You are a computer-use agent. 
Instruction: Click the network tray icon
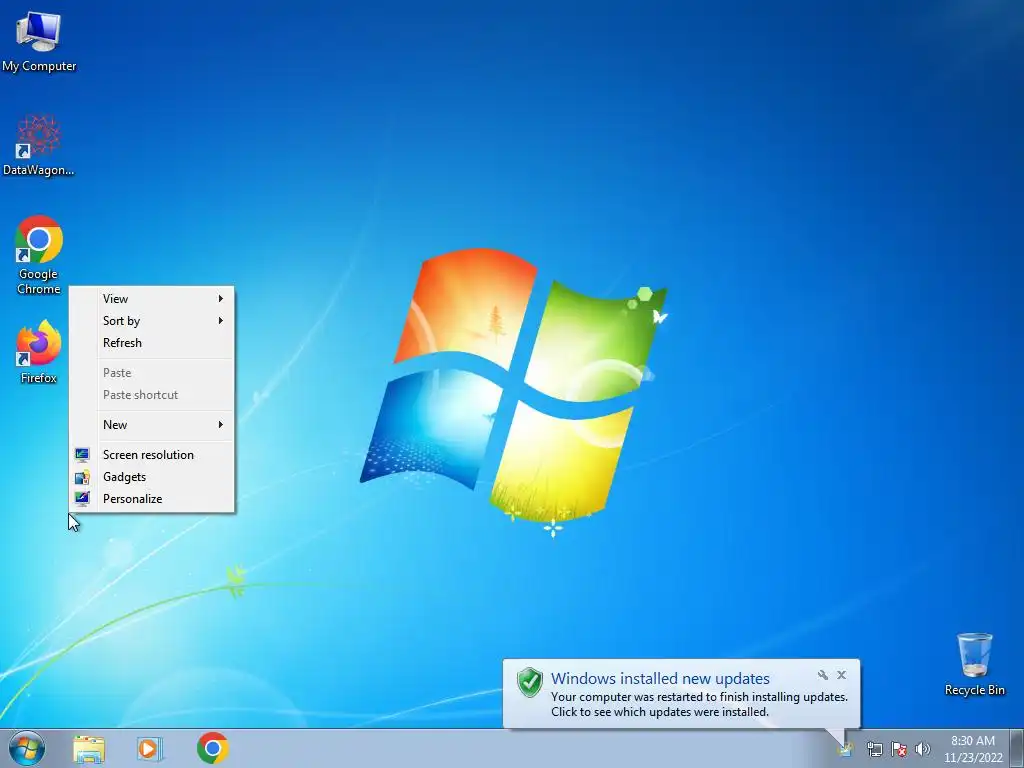click(x=874, y=749)
